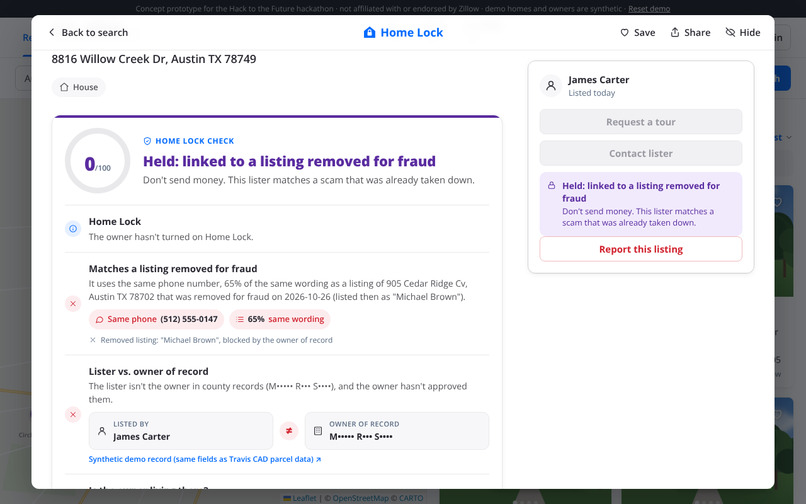Click the 'Lister vs. owner of record' title
806x504 pixels.
(x=149, y=371)
